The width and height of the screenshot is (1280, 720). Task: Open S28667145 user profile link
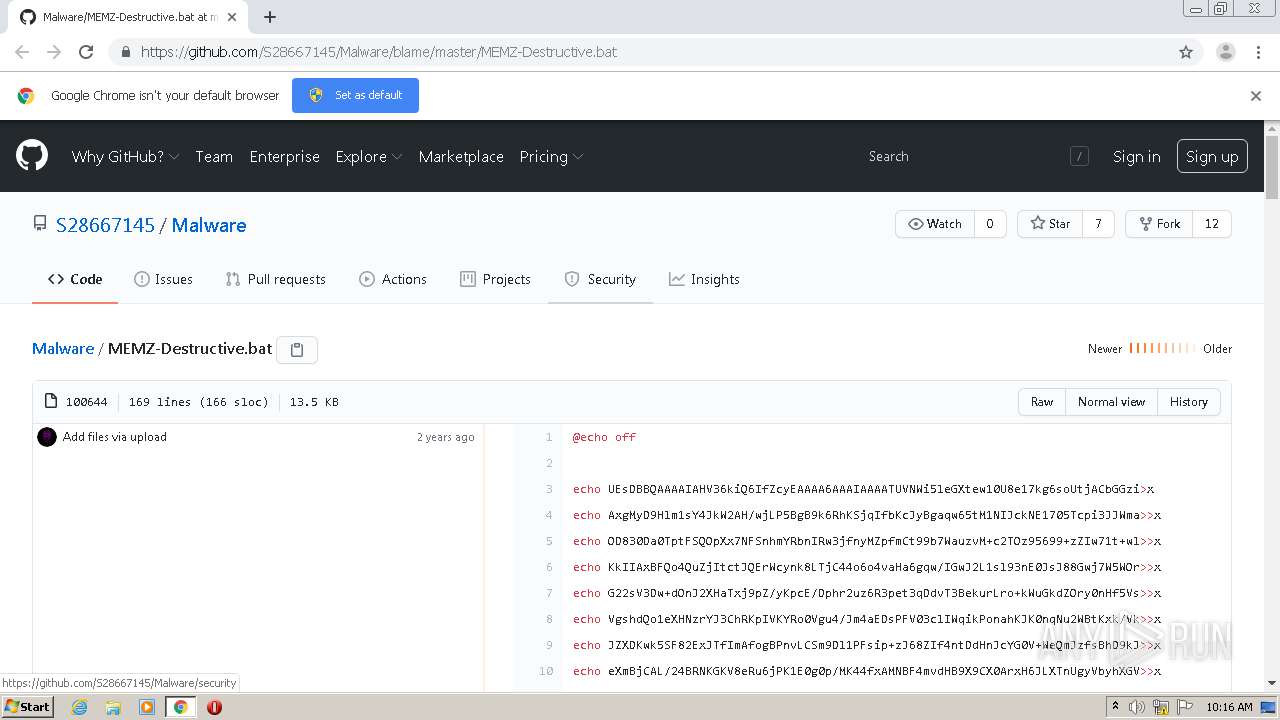click(x=105, y=225)
